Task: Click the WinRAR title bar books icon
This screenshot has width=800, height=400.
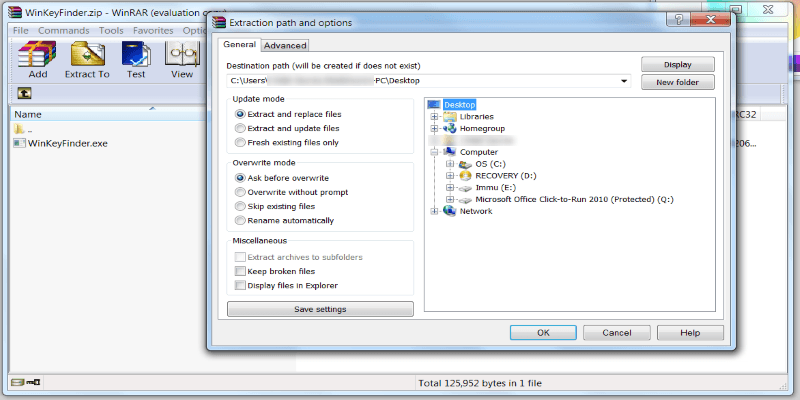Action: (x=17, y=10)
